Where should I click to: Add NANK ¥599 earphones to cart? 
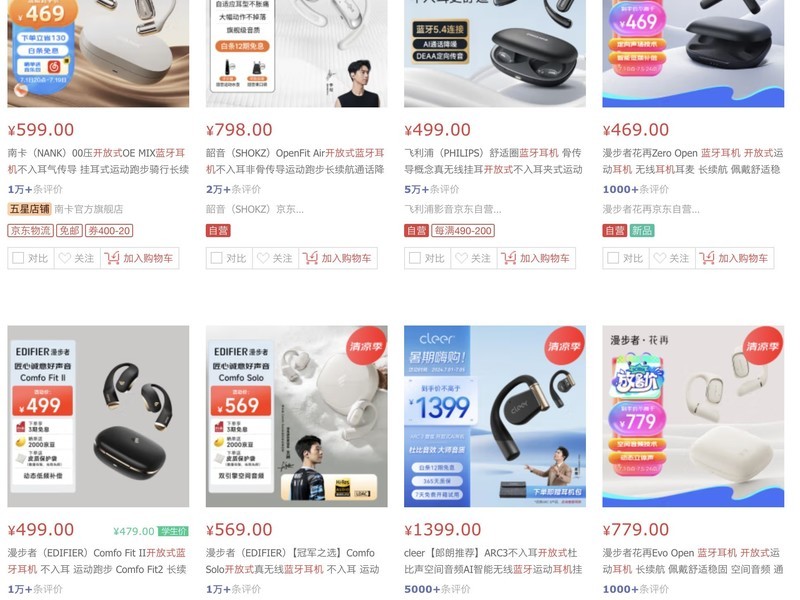pyautogui.click(x=139, y=258)
